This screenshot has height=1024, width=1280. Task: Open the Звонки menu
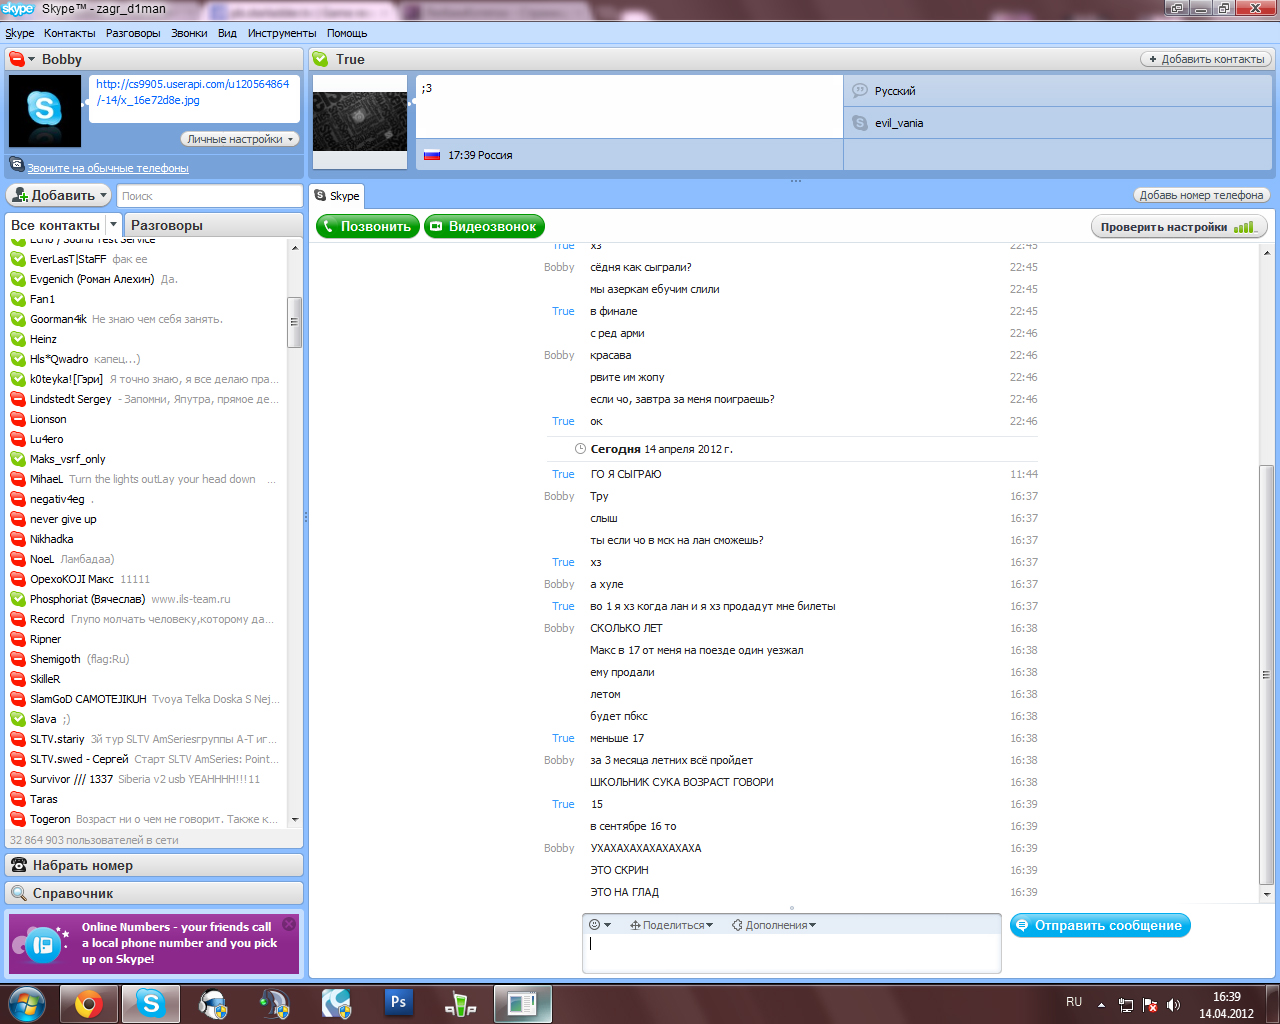(x=189, y=33)
